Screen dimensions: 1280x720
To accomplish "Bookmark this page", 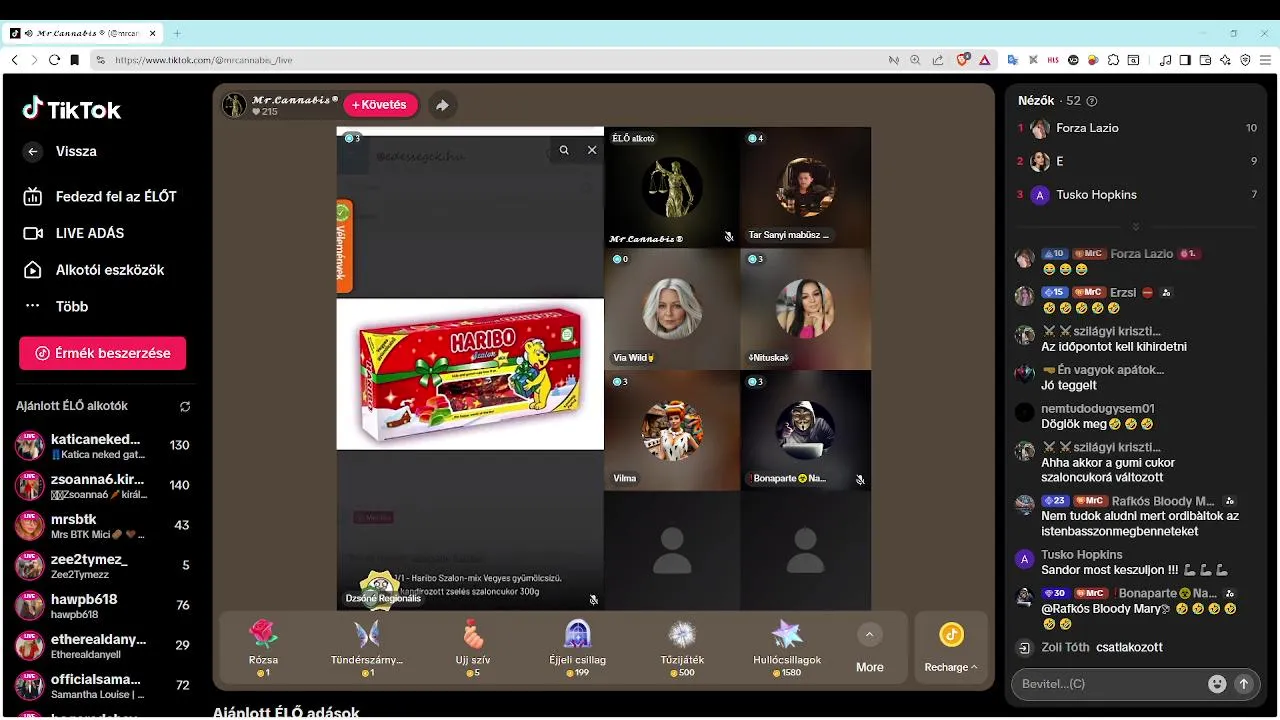I will [74, 60].
